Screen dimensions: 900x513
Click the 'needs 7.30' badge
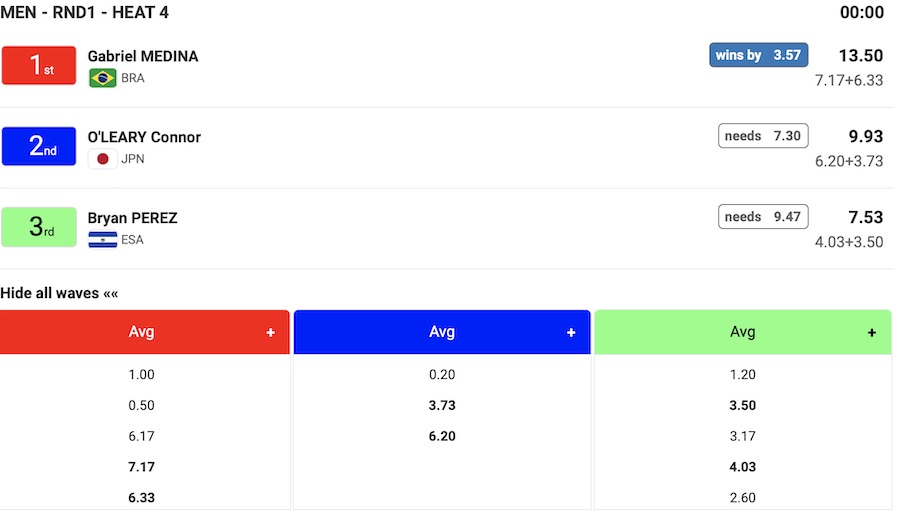pyautogui.click(x=762, y=136)
